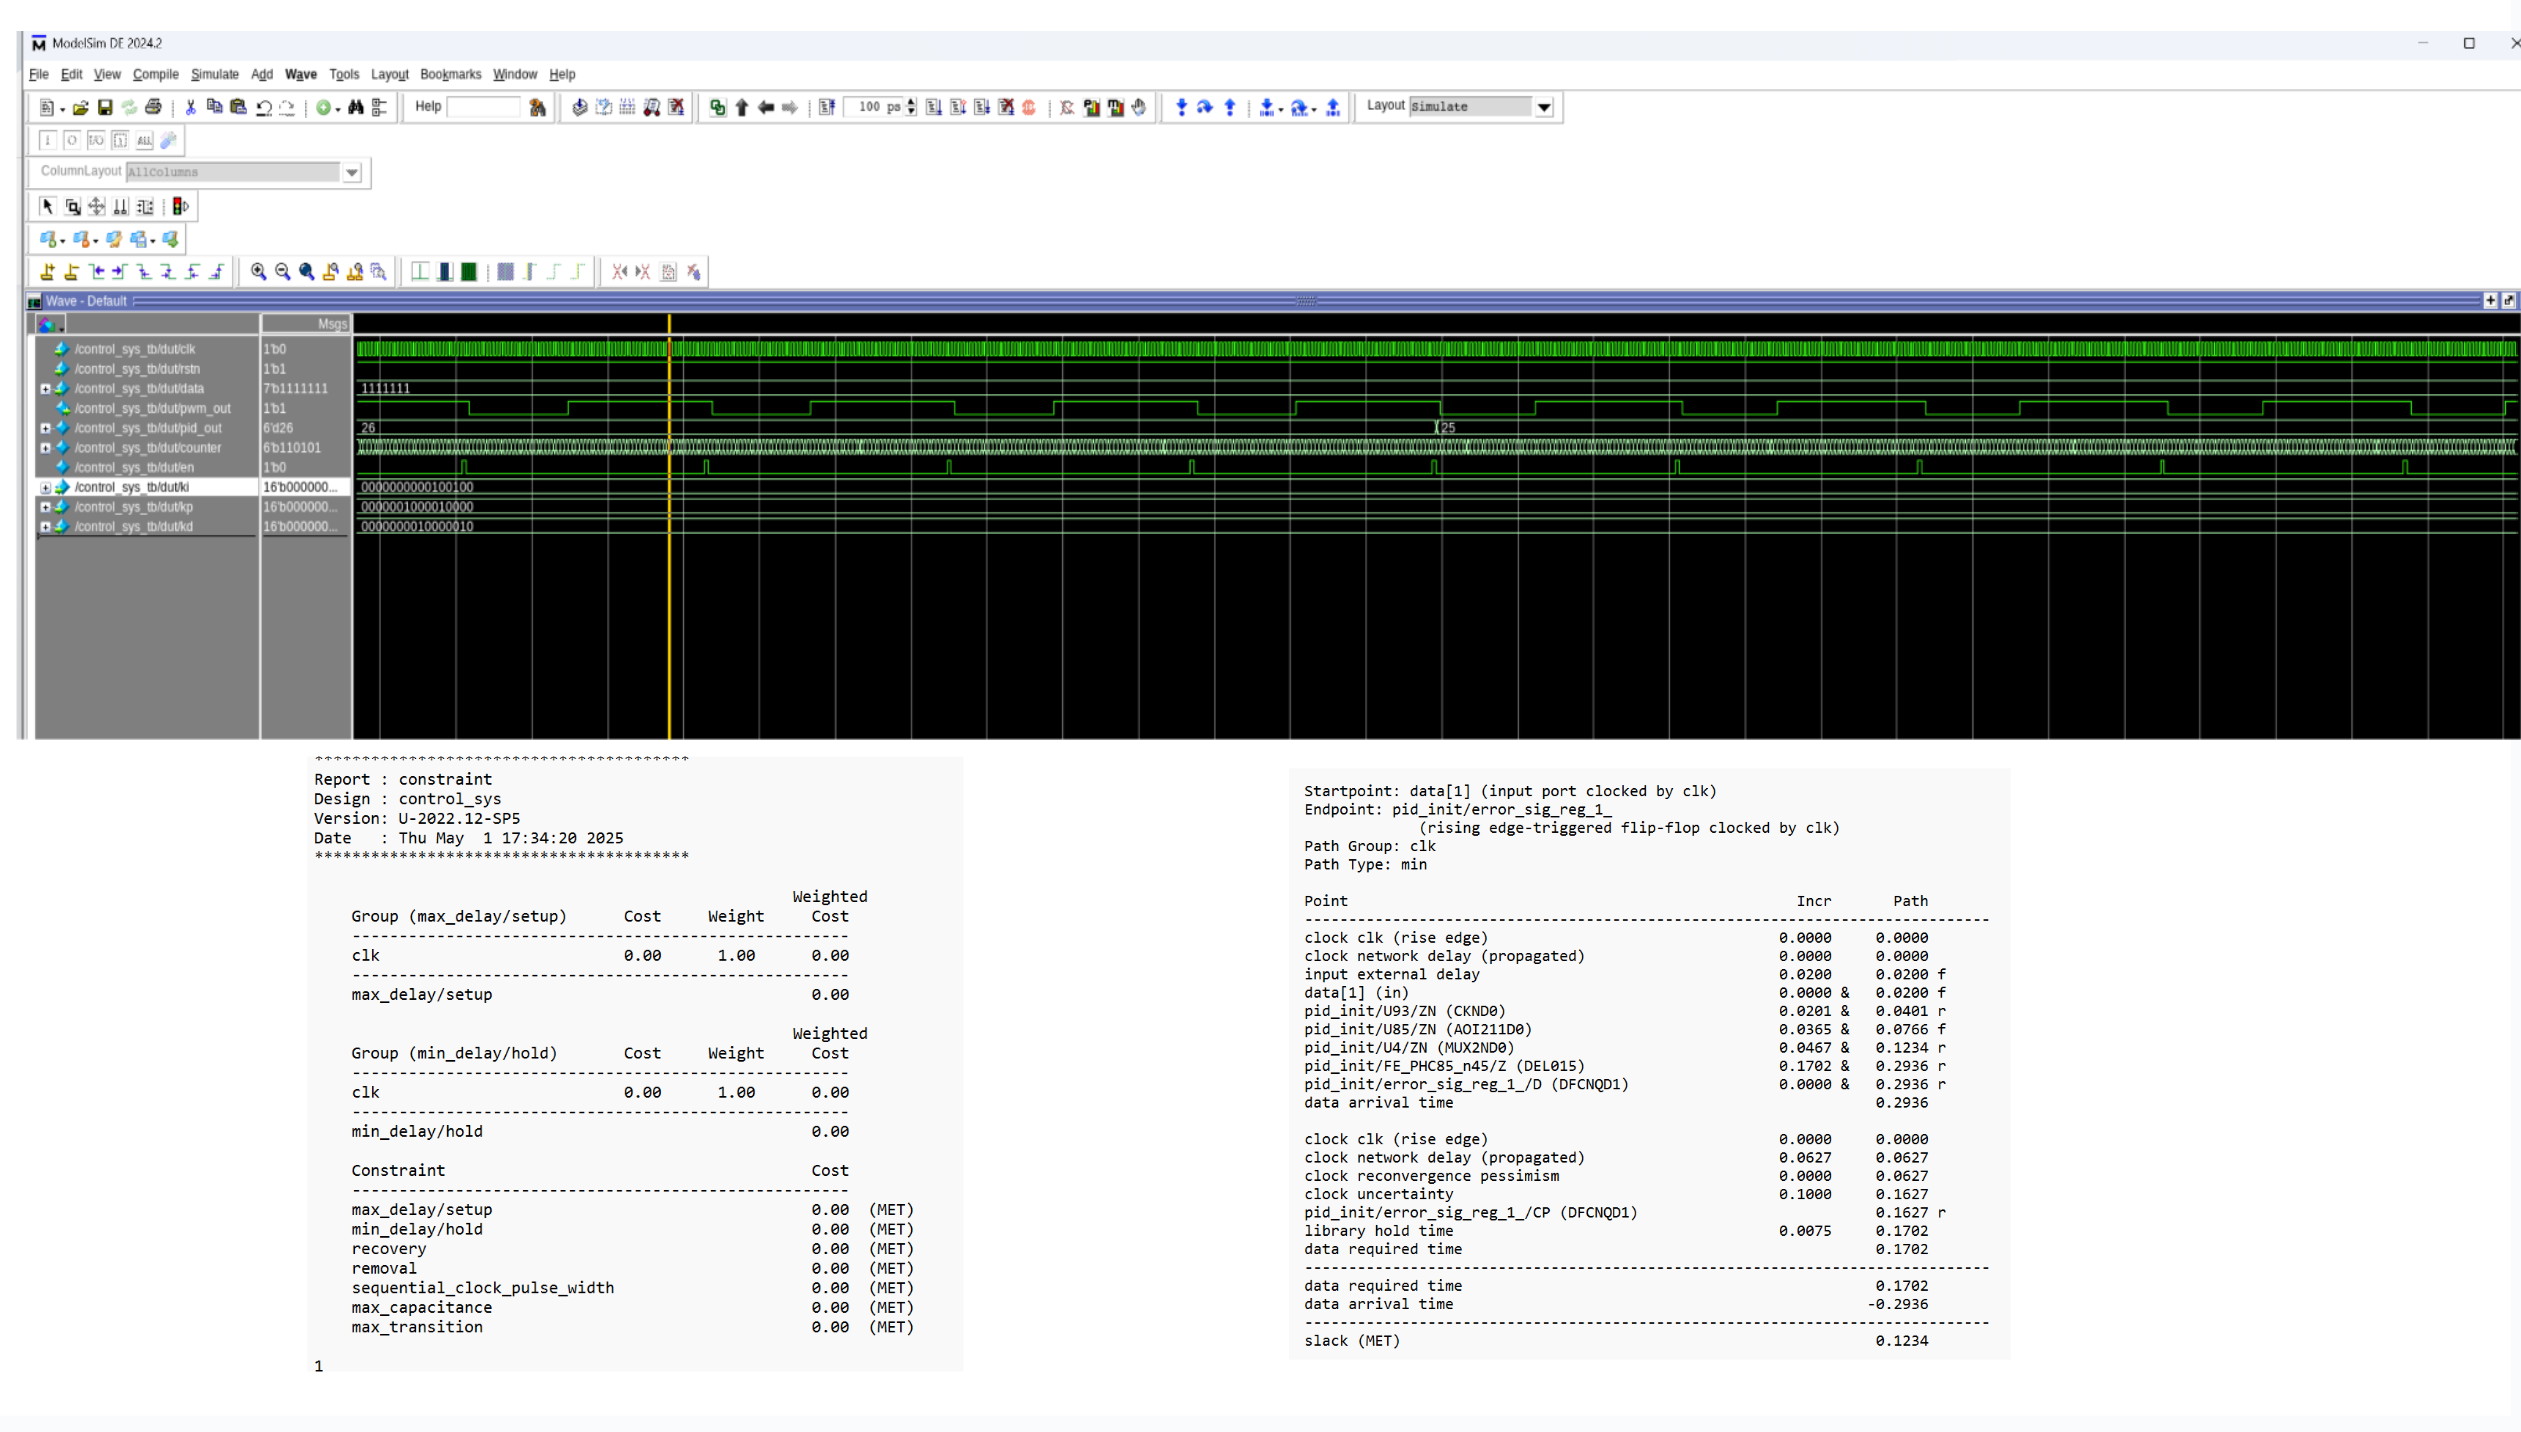Click the zoom out magnifier icon
The image size is (2521, 1432).
(282, 271)
